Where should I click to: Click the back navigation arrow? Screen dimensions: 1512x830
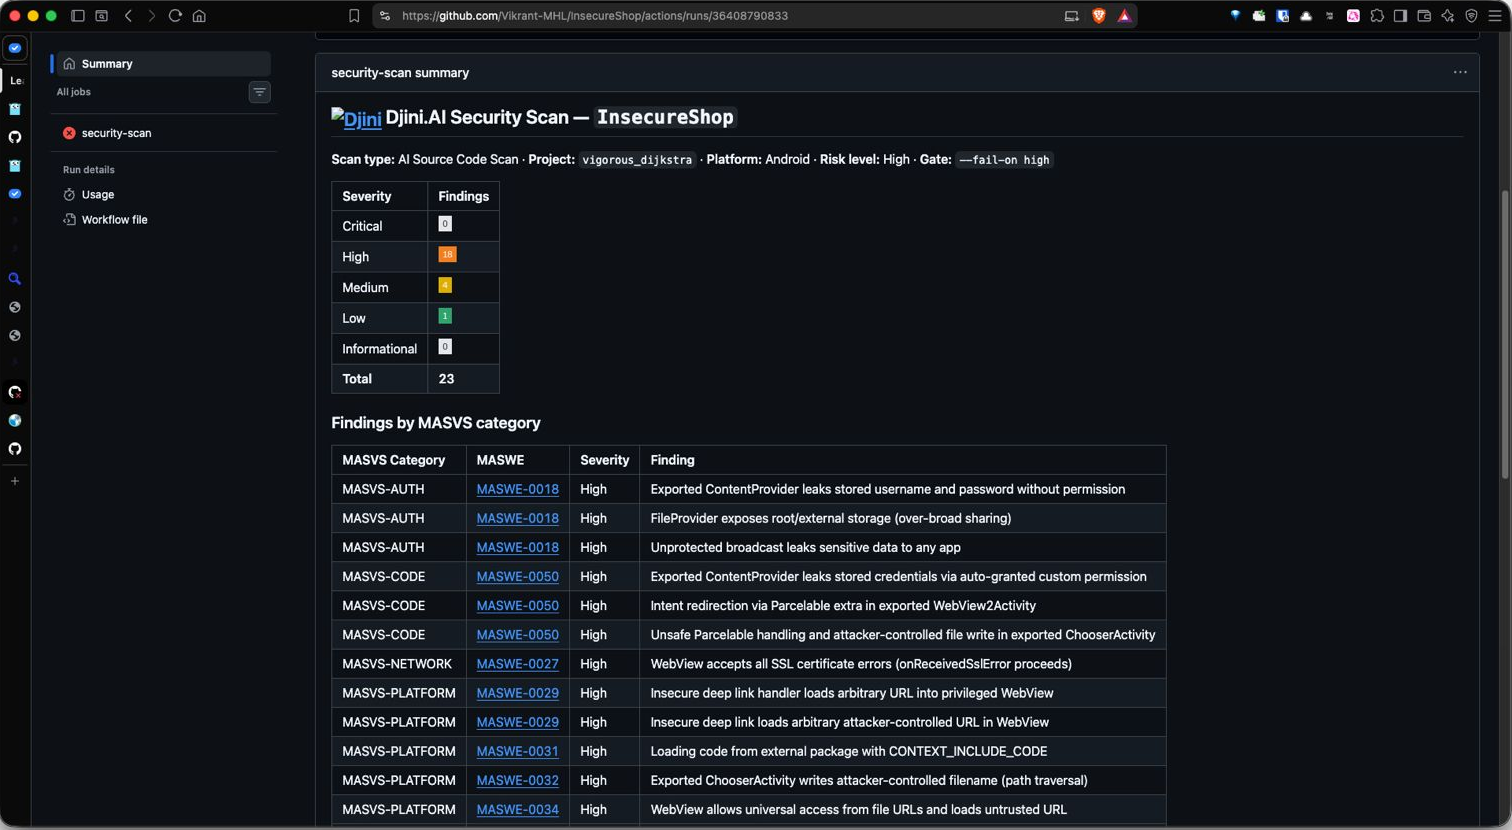click(128, 16)
